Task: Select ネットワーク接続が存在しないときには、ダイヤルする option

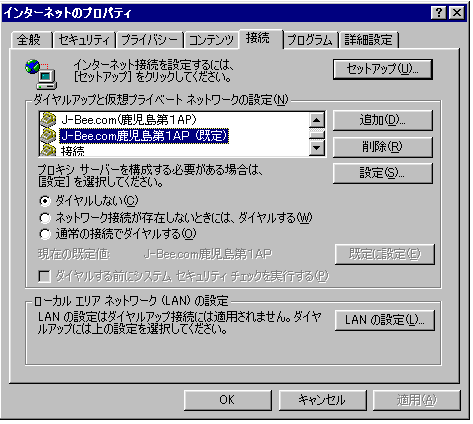Action: coord(45,218)
